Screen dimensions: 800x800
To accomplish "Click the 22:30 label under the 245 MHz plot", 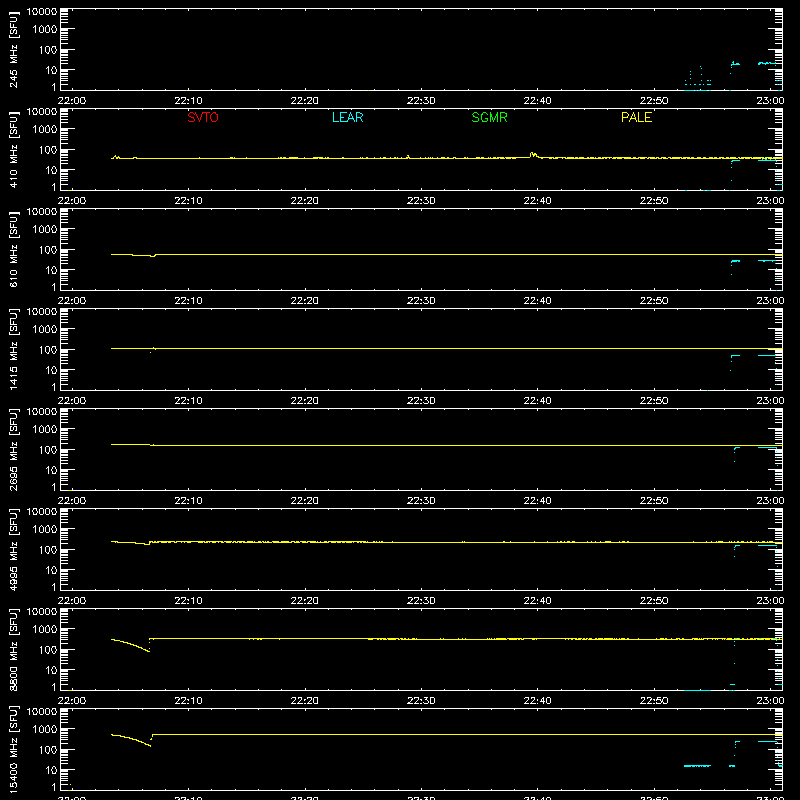I will (421, 101).
